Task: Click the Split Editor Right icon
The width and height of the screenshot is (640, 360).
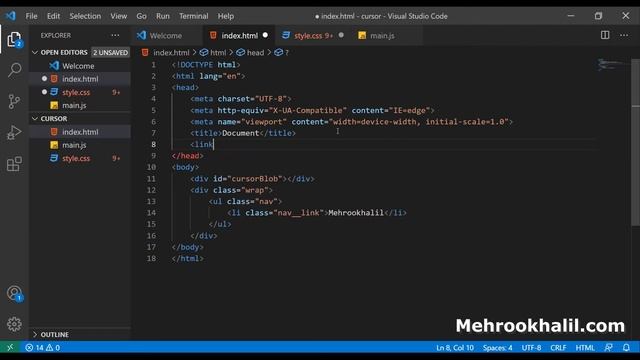Action: [605, 36]
